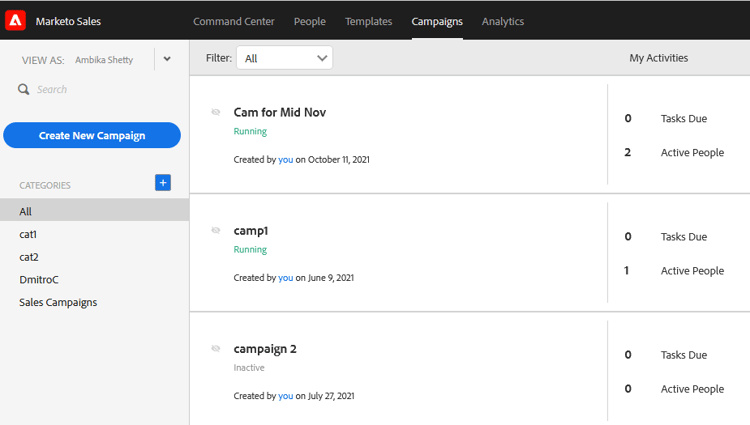Click "you" link under camp1

point(286,277)
